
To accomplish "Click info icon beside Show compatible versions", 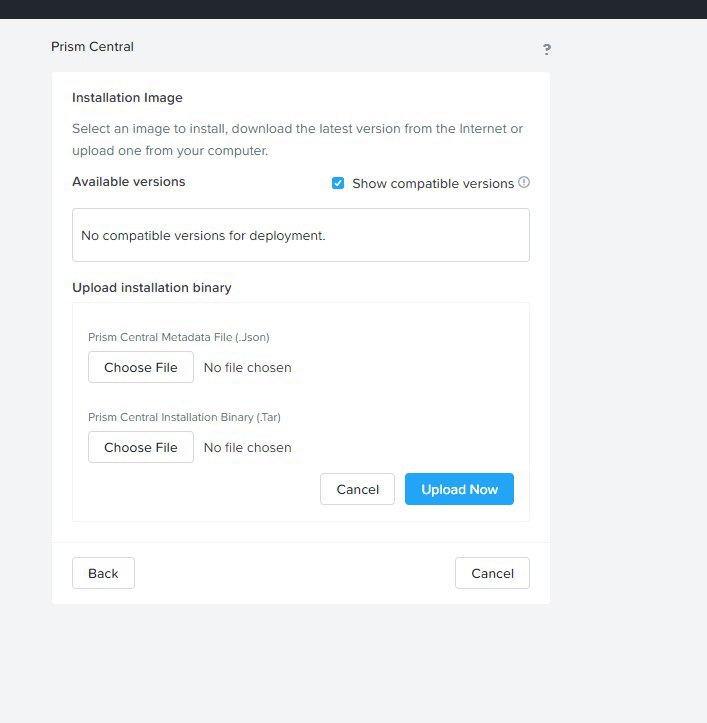I will pos(524,182).
